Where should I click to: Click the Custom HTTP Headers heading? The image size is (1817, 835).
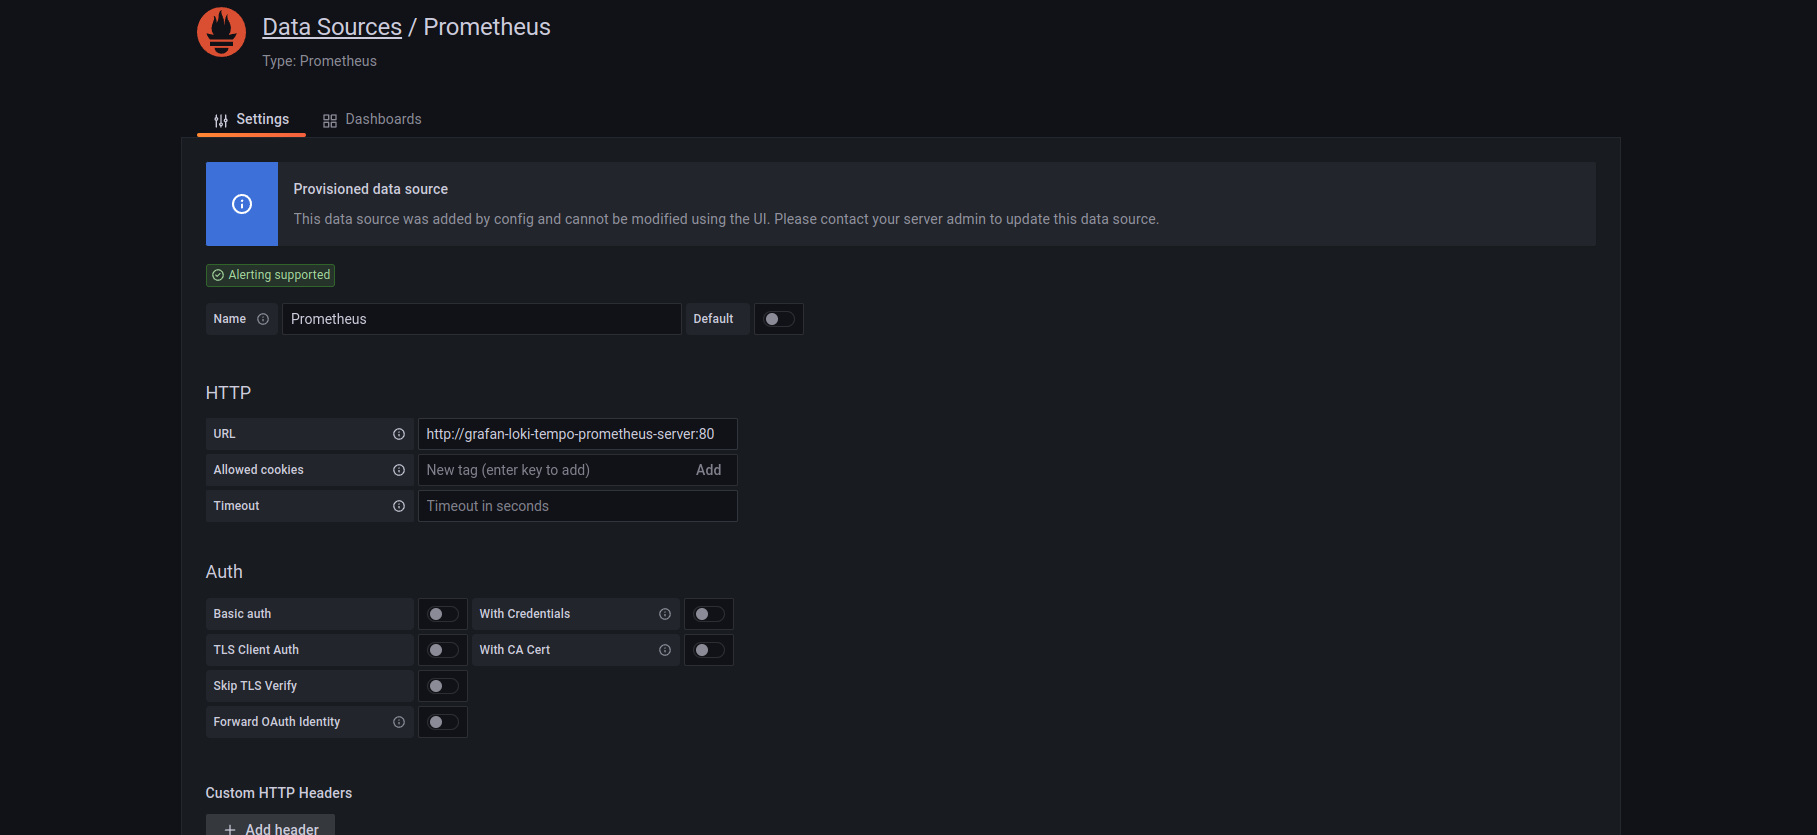pyautogui.click(x=279, y=793)
